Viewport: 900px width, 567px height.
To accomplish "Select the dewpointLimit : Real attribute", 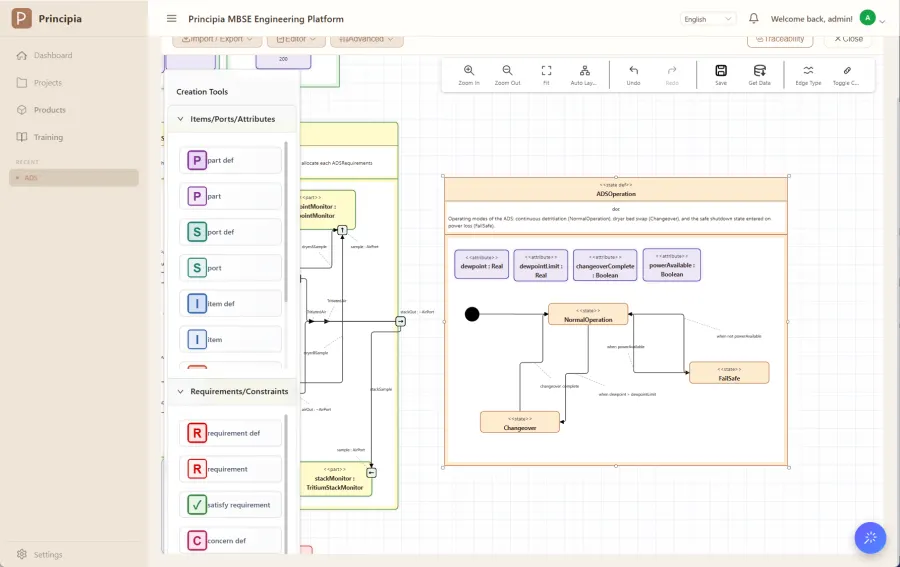I will point(541,265).
